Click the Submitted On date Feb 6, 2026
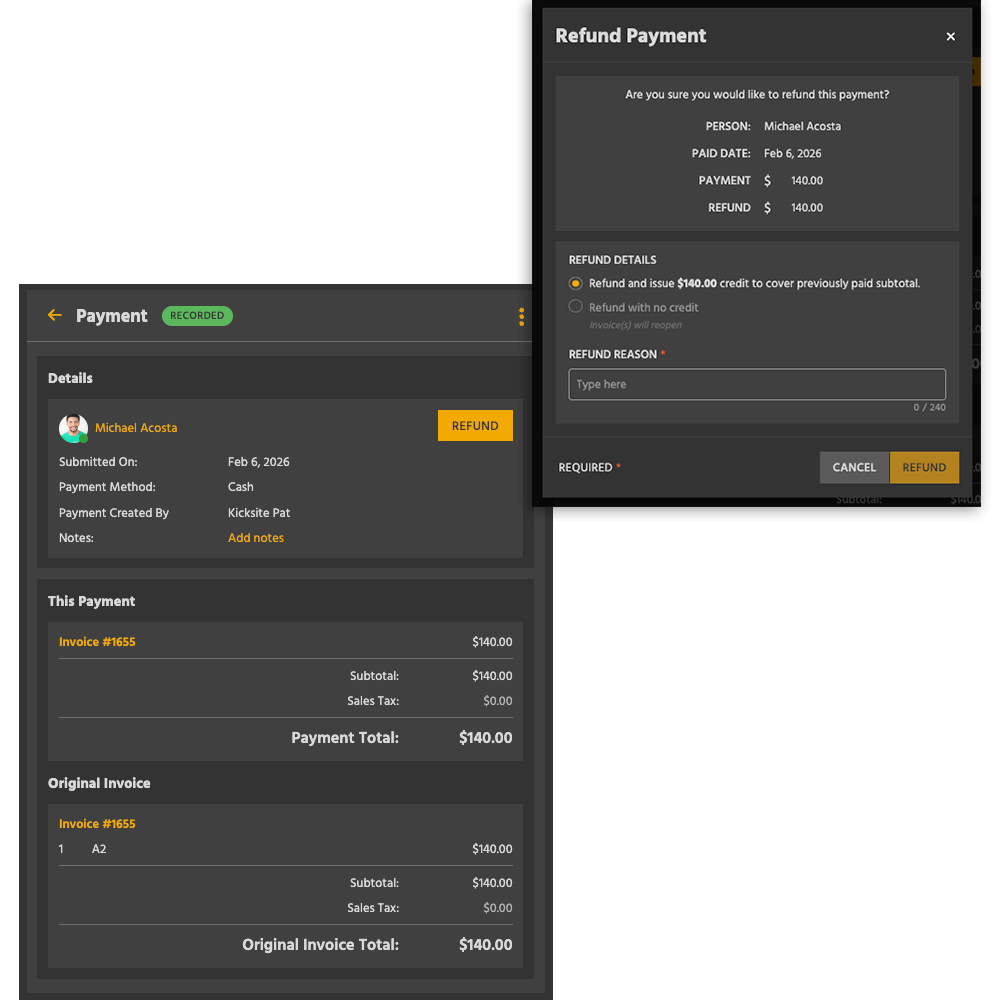1000x1000 pixels. (x=258, y=462)
